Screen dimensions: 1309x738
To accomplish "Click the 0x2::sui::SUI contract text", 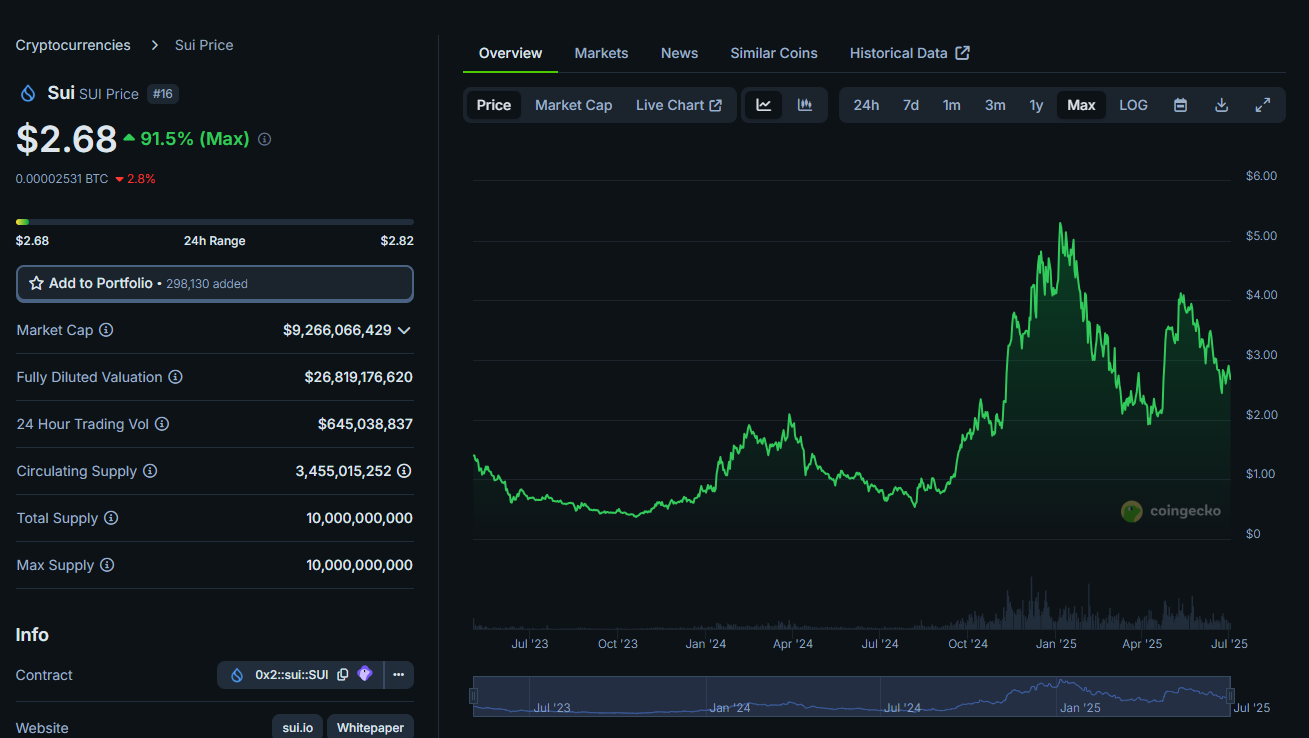I will (x=291, y=675).
